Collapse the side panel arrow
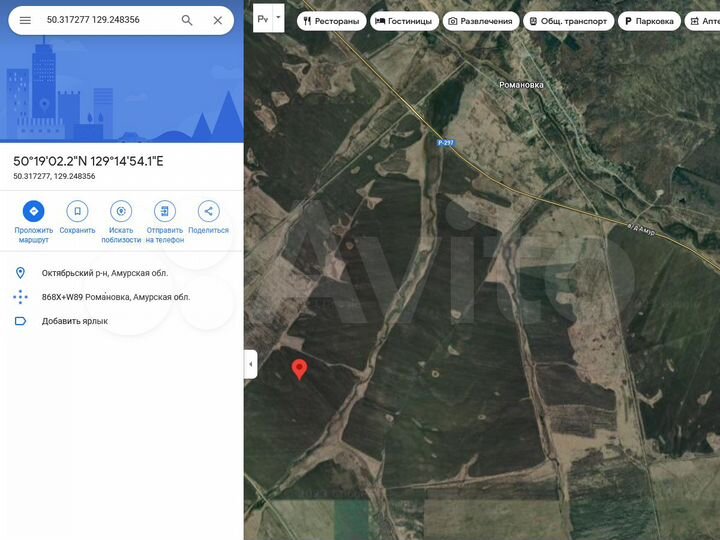The image size is (720, 540). pos(250,365)
